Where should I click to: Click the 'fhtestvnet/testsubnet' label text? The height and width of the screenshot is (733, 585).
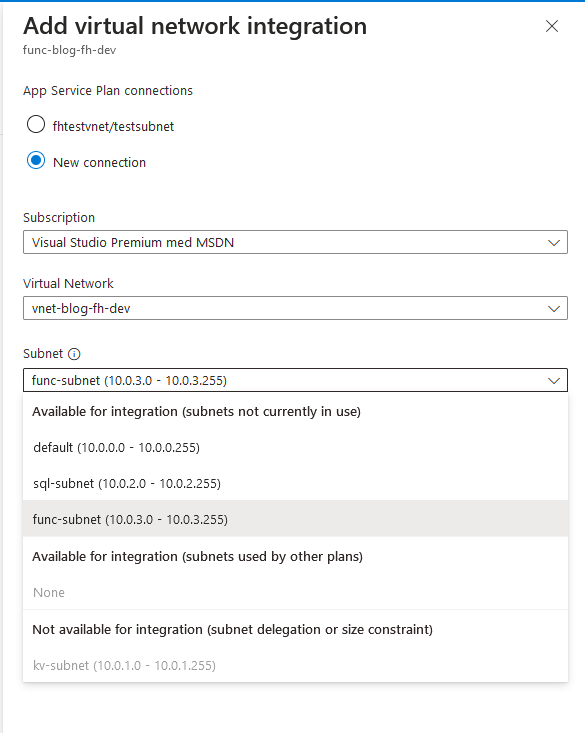click(x=113, y=127)
